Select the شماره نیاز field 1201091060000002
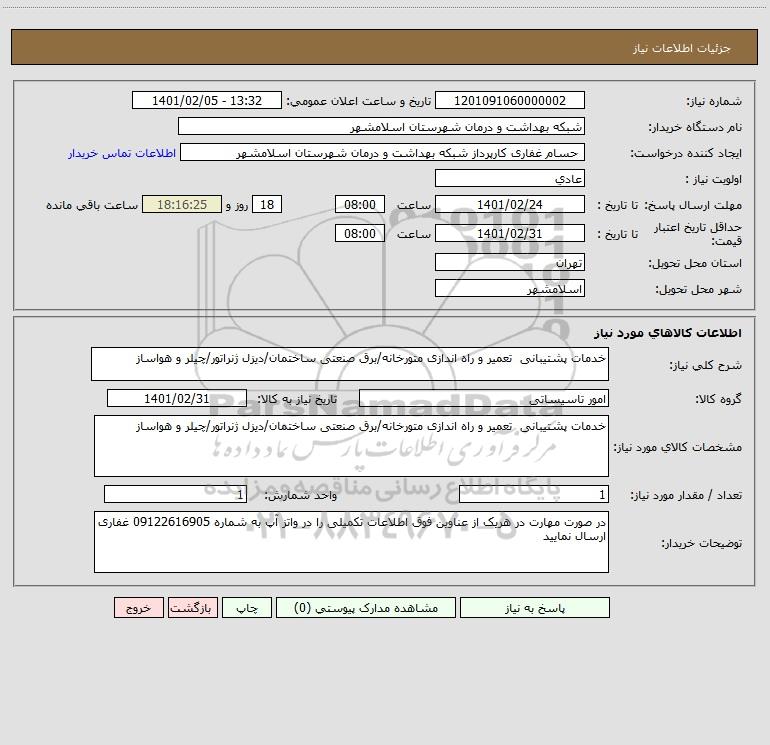 pos(510,100)
